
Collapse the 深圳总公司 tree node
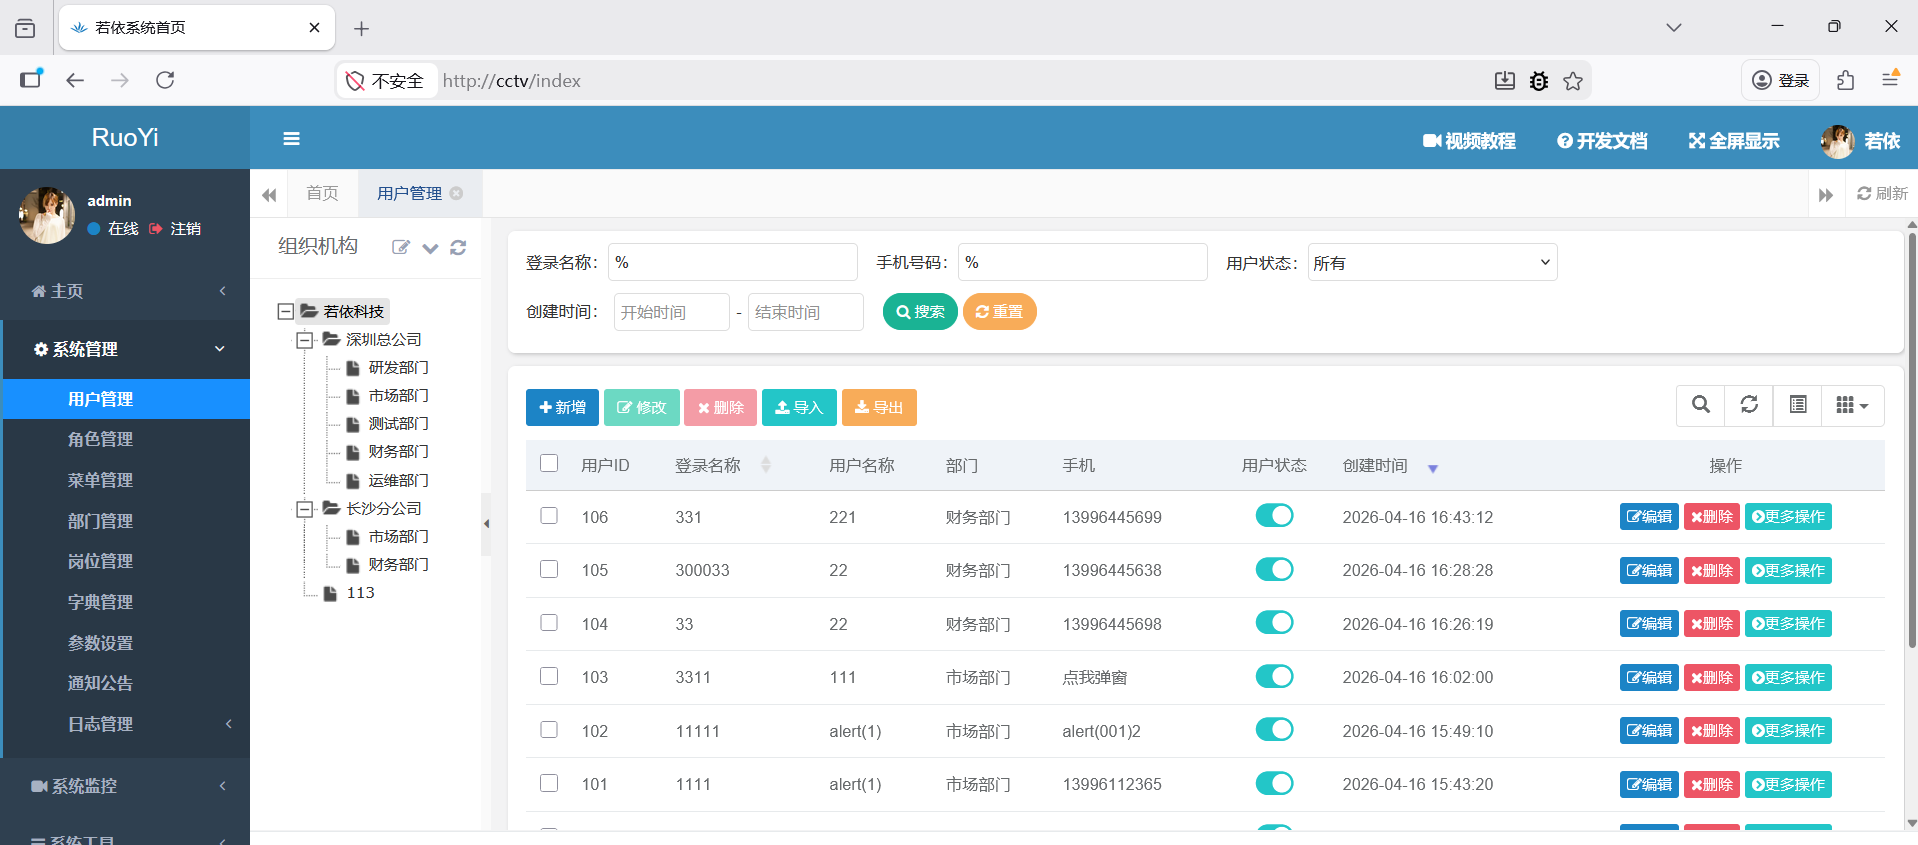305,340
